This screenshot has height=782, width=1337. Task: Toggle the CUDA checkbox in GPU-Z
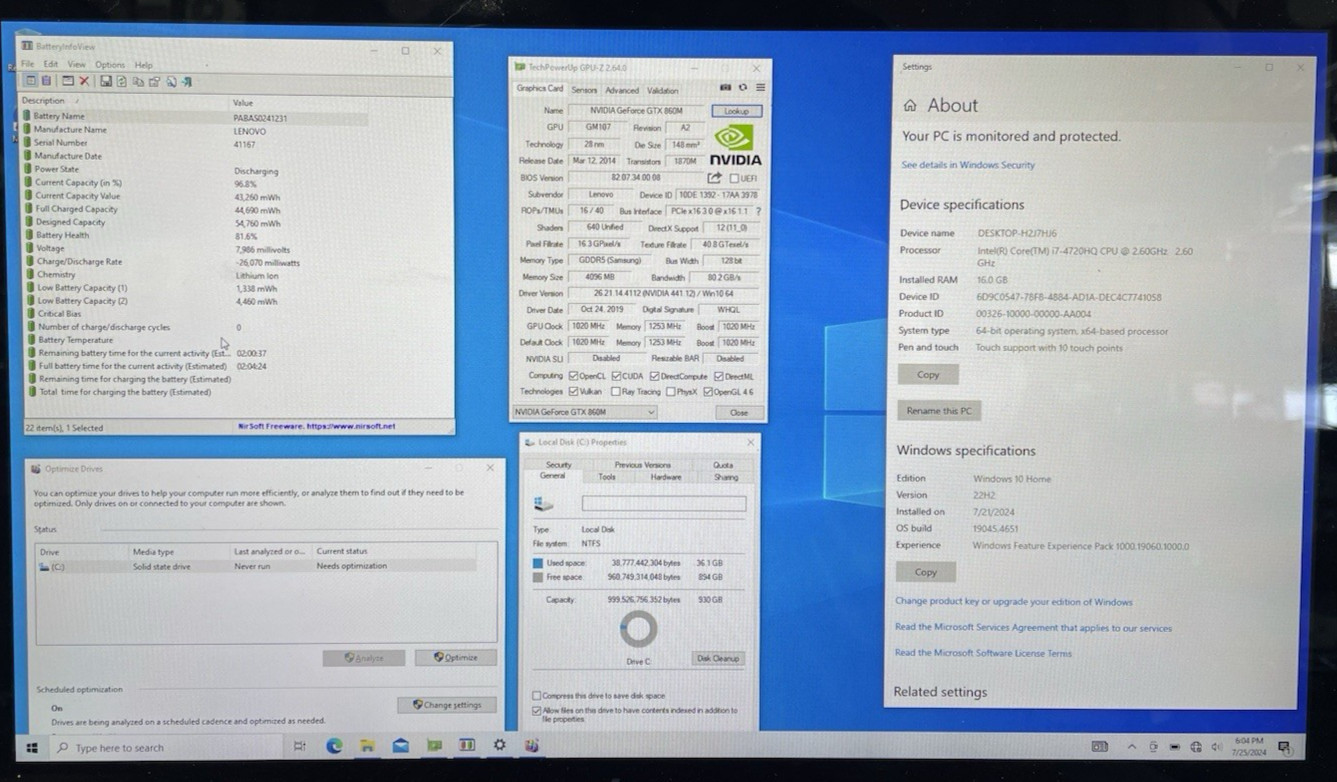click(618, 376)
